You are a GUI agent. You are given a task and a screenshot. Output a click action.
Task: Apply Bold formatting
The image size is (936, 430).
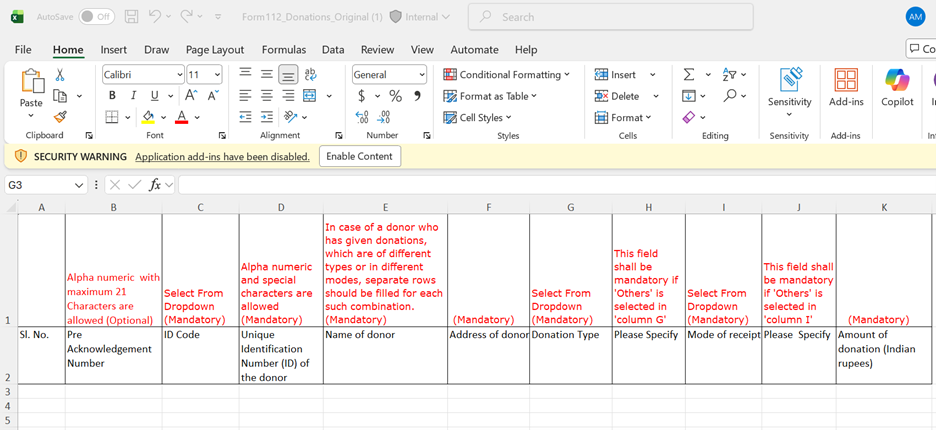(x=112, y=96)
